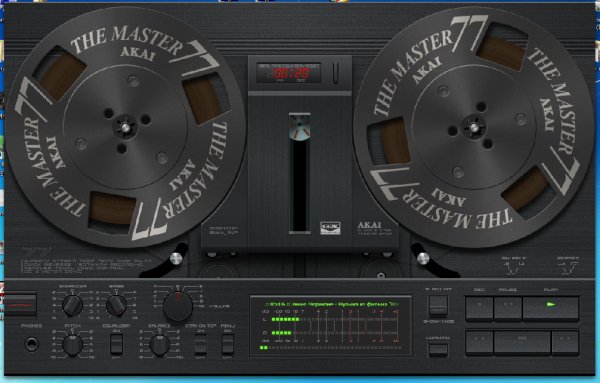Click the AKAI logo on the head cover
600x383 pixels.
coord(369,225)
